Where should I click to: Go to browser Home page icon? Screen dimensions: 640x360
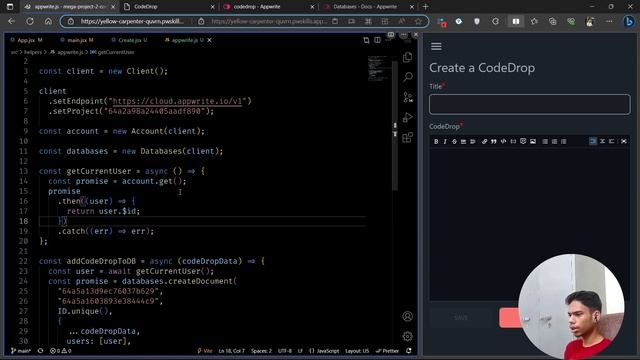pos(48,21)
